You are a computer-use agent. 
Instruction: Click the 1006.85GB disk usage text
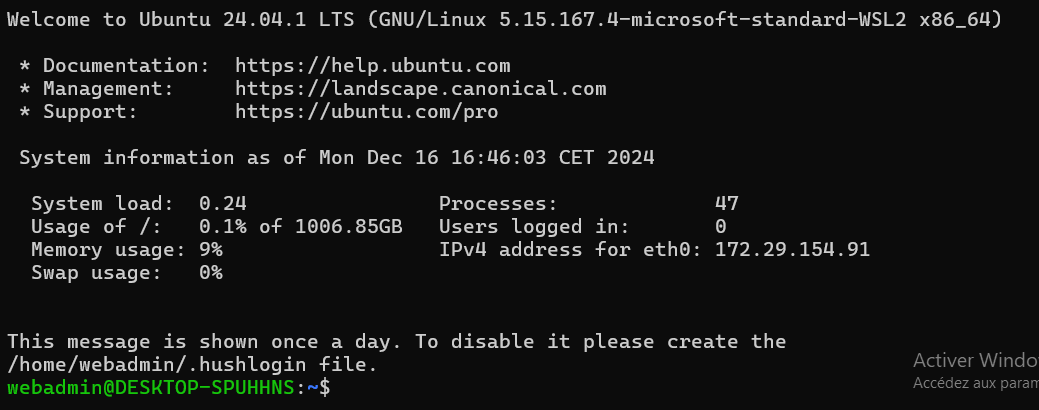coord(348,226)
